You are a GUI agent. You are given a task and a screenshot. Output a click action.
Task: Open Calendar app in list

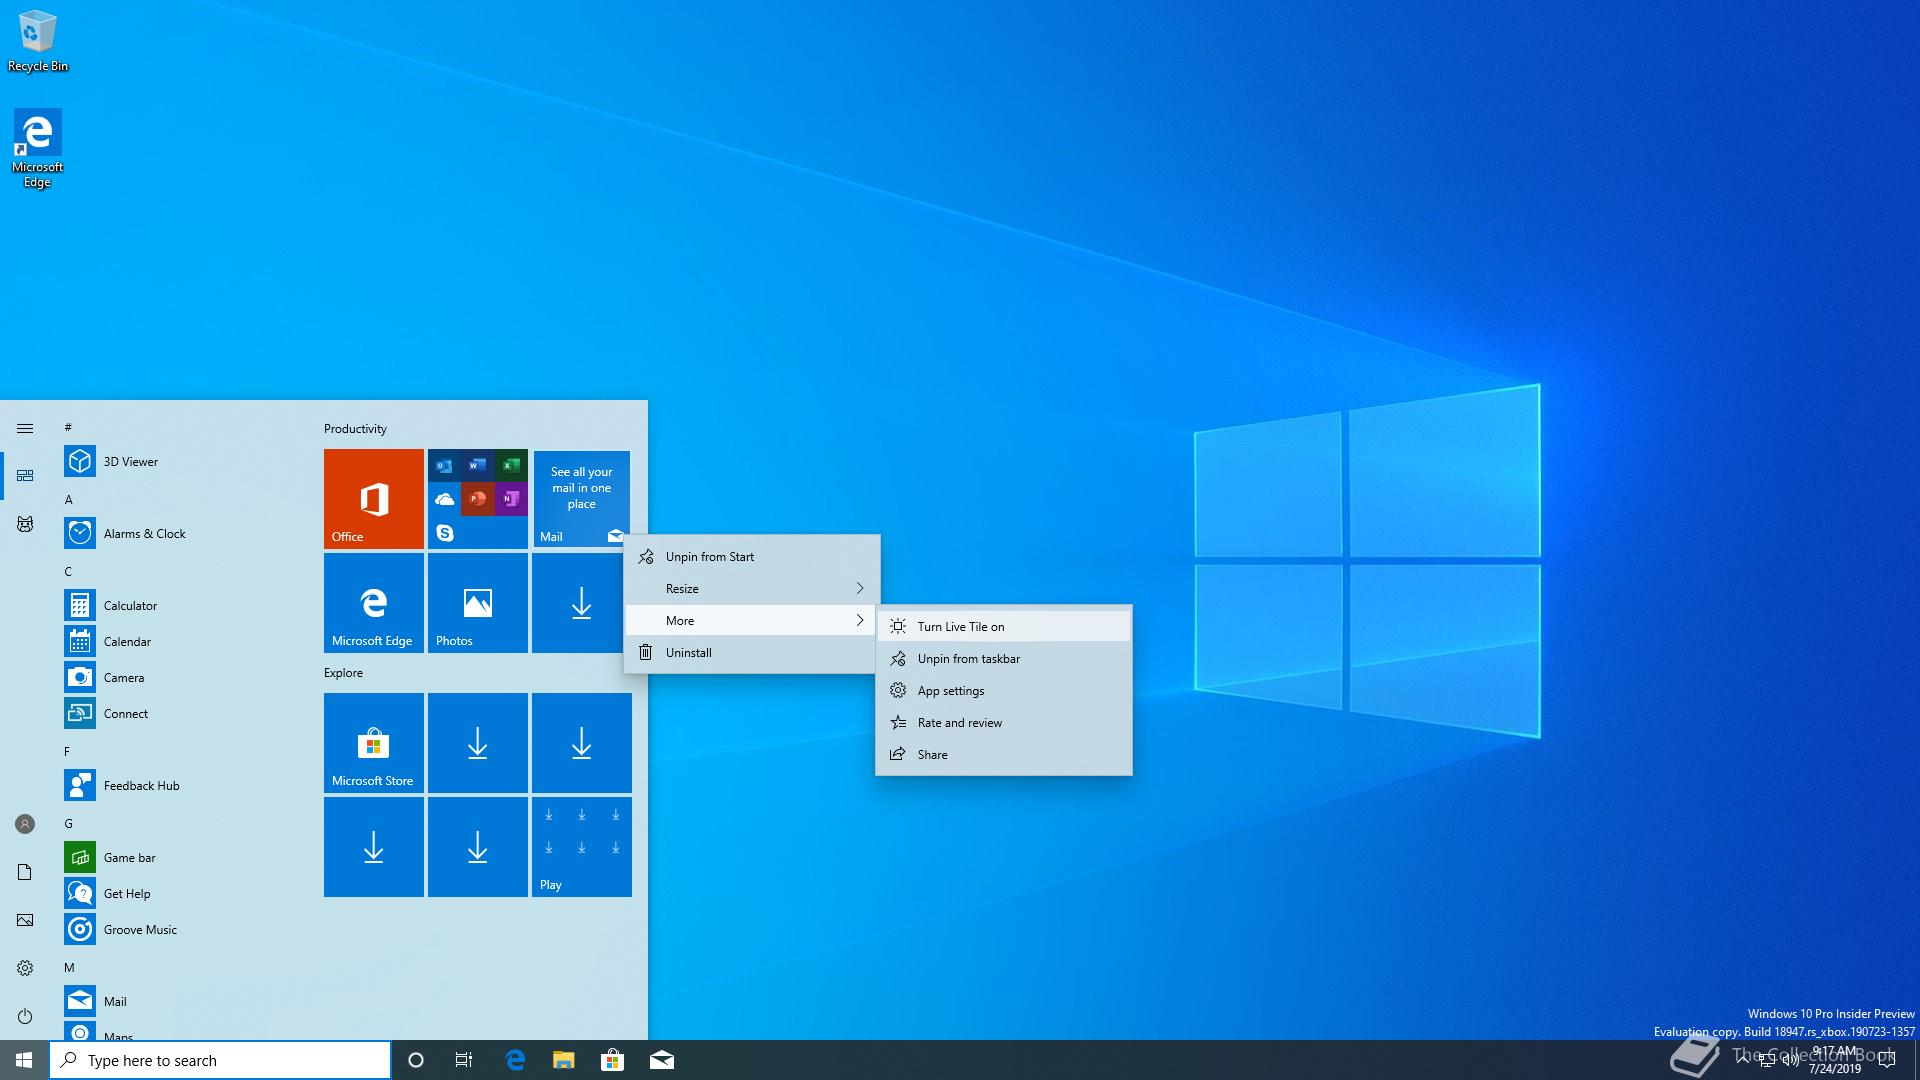180,642
